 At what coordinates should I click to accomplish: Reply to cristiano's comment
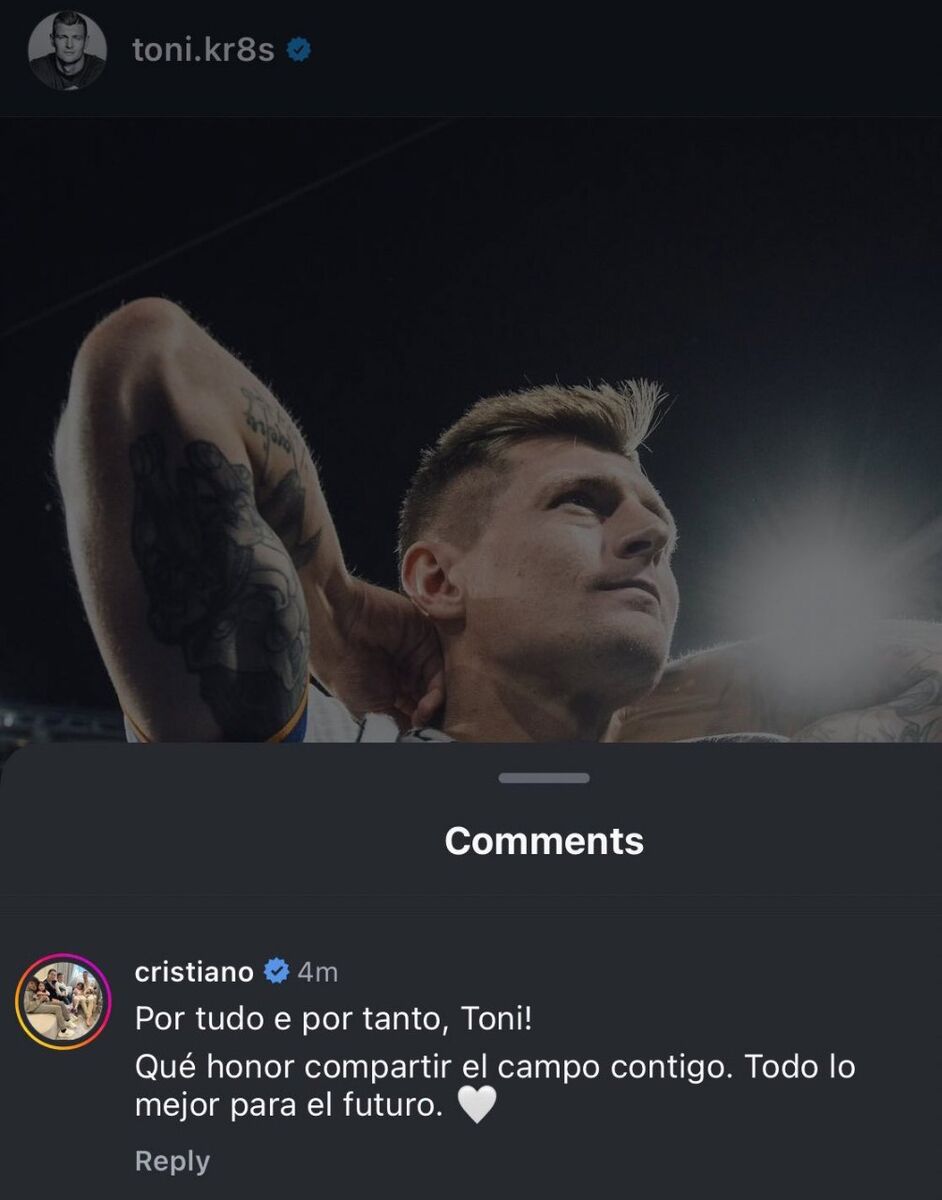pyautogui.click(x=172, y=1161)
